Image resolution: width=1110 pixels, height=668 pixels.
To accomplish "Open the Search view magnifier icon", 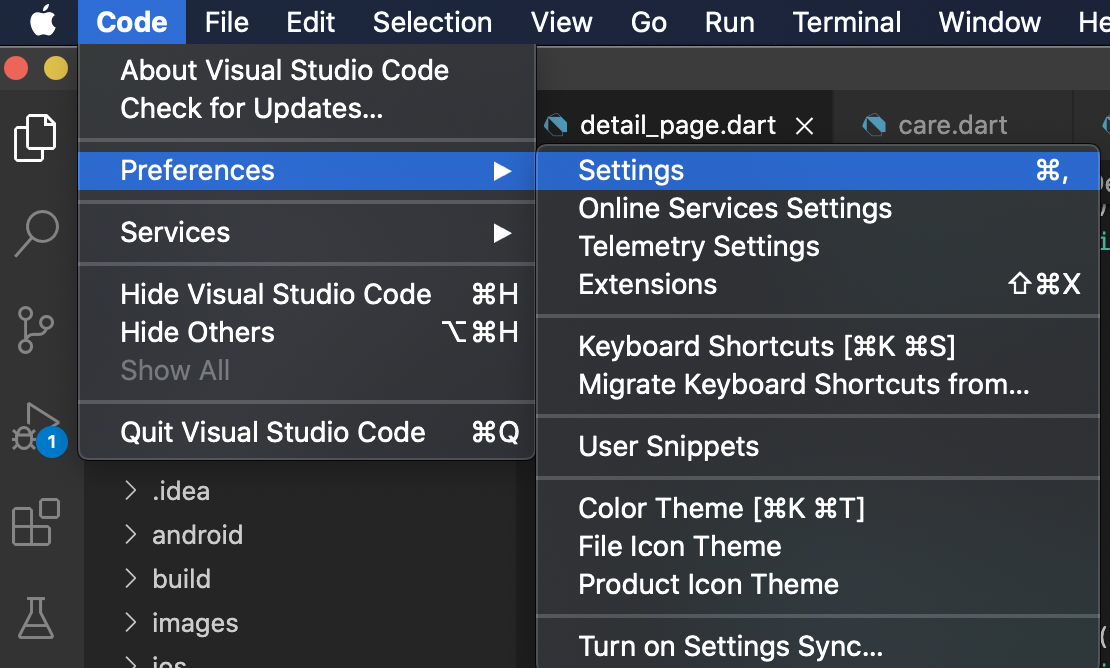I will pyautogui.click(x=35, y=234).
